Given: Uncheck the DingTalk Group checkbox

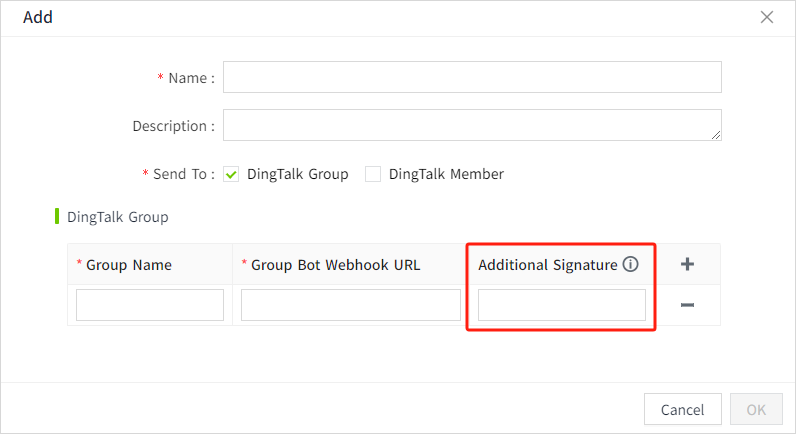Looking at the screenshot, I should tap(231, 174).
